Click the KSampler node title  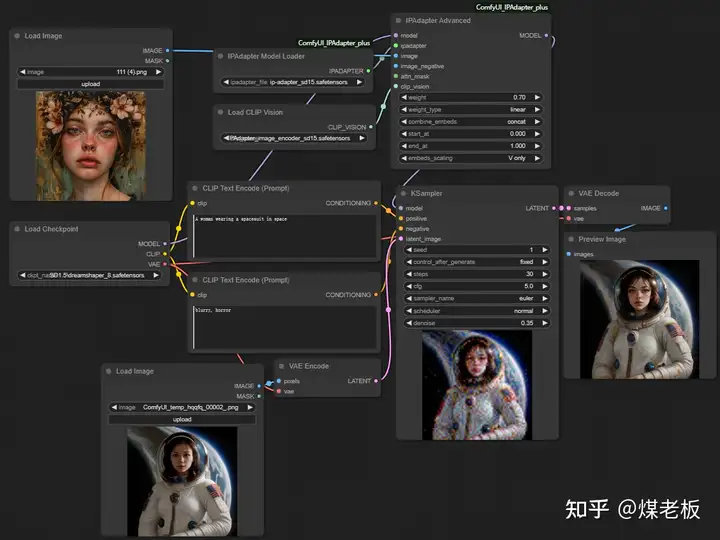pyautogui.click(x=426, y=193)
